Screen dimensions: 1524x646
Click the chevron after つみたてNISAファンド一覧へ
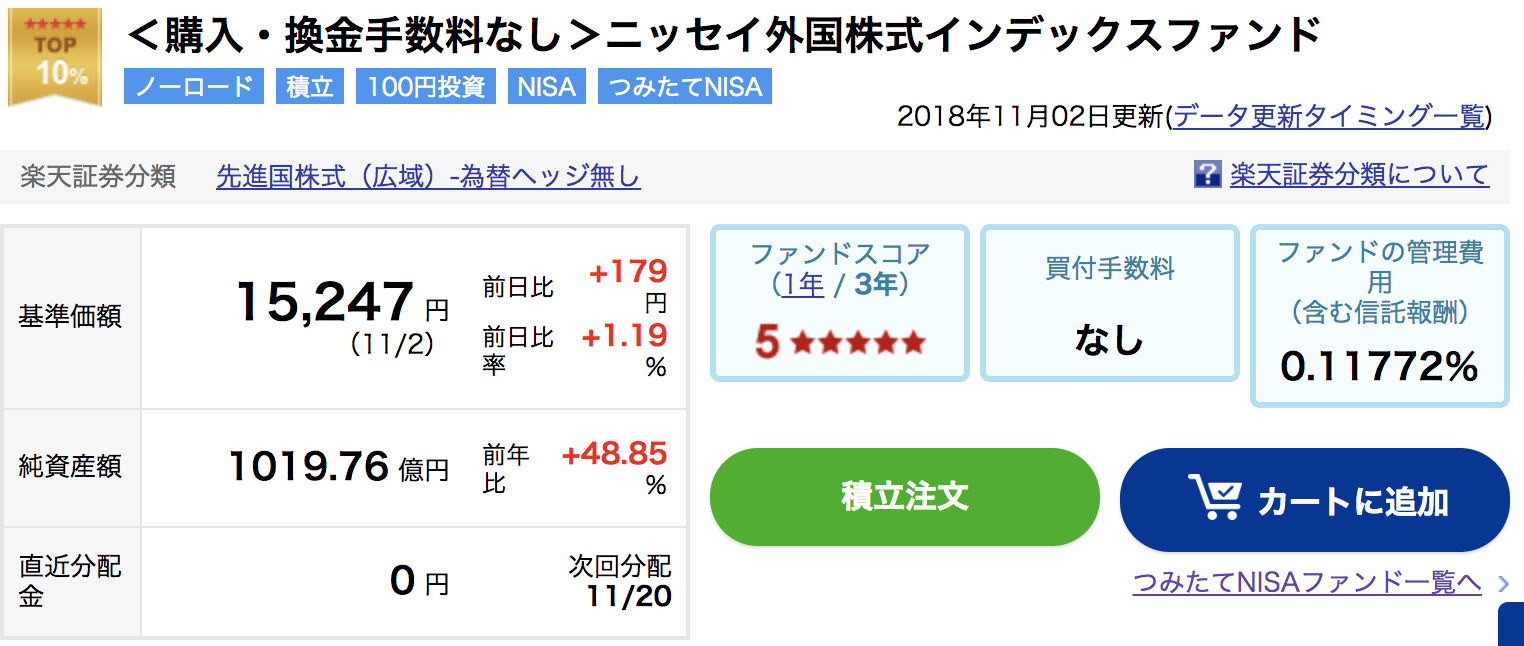[1503, 584]
